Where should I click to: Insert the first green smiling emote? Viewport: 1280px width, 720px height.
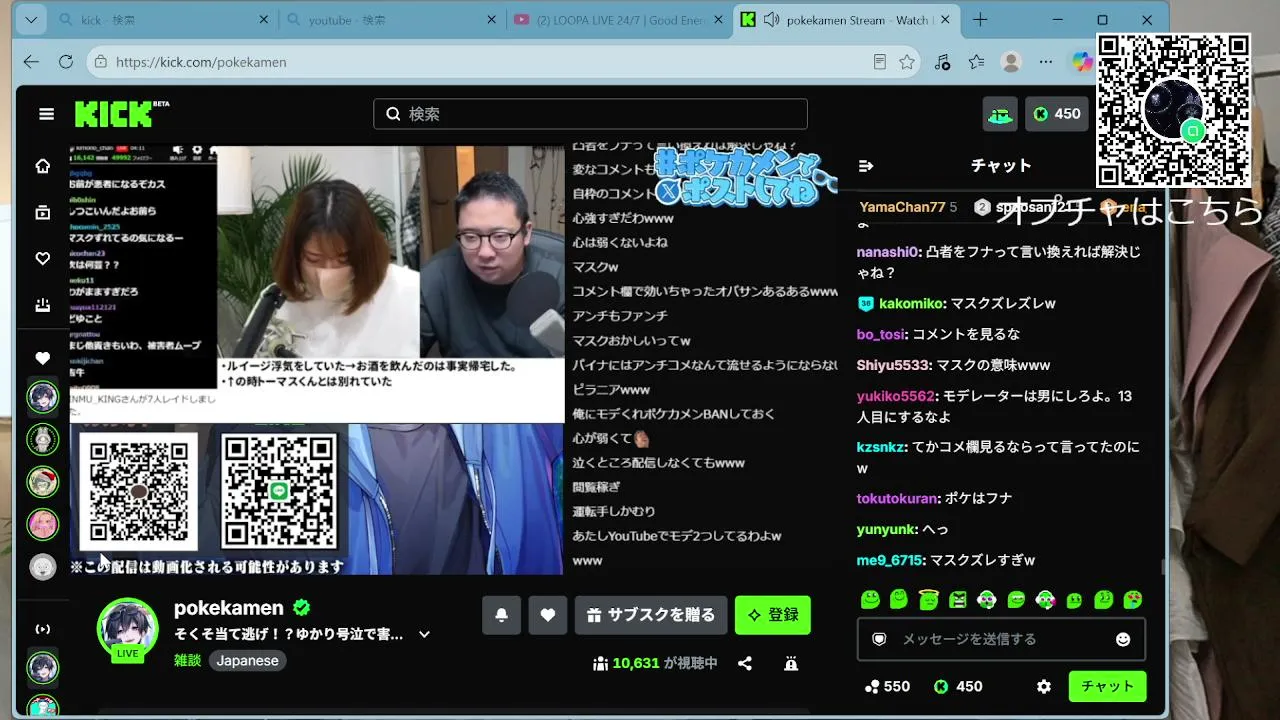870,600
